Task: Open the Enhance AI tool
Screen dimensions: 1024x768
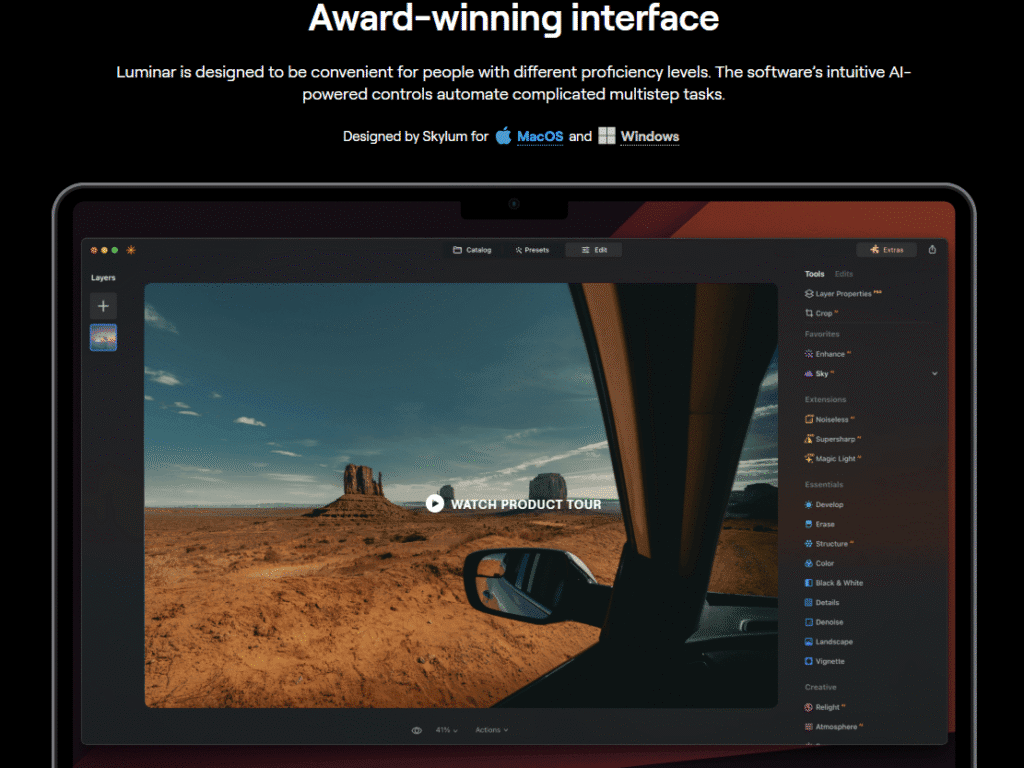Action: click(827, 354)
